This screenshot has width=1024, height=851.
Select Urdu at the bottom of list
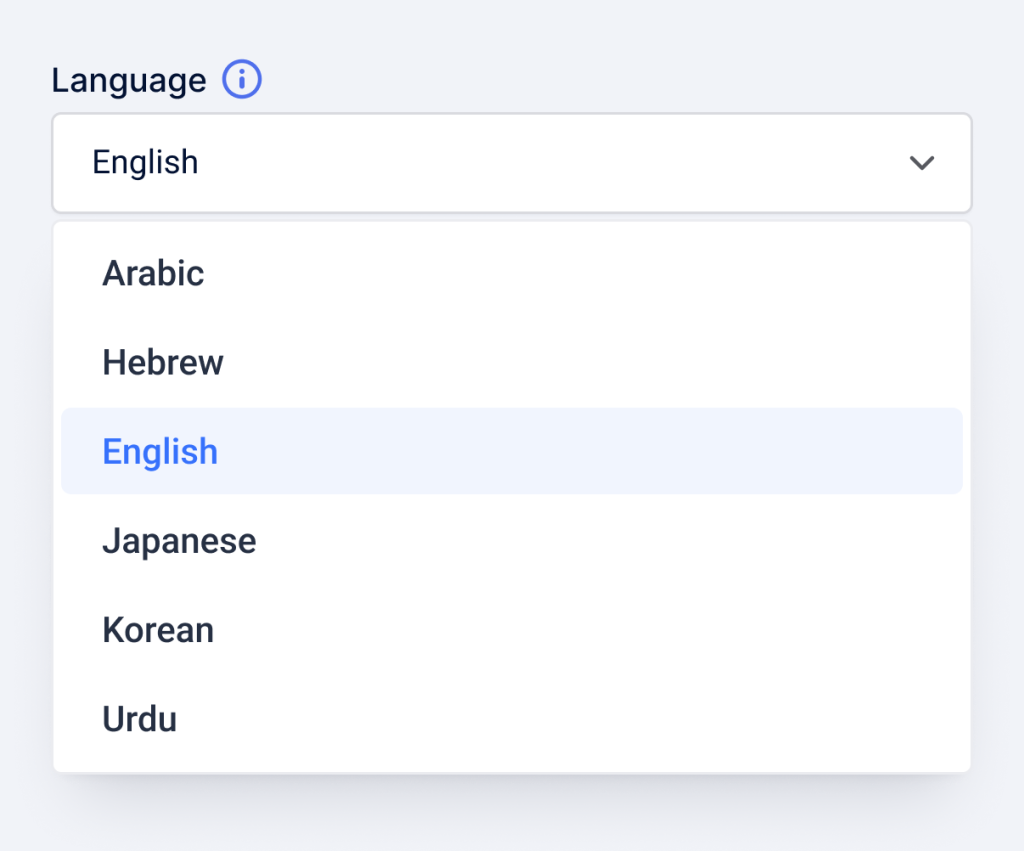(140, 719)
